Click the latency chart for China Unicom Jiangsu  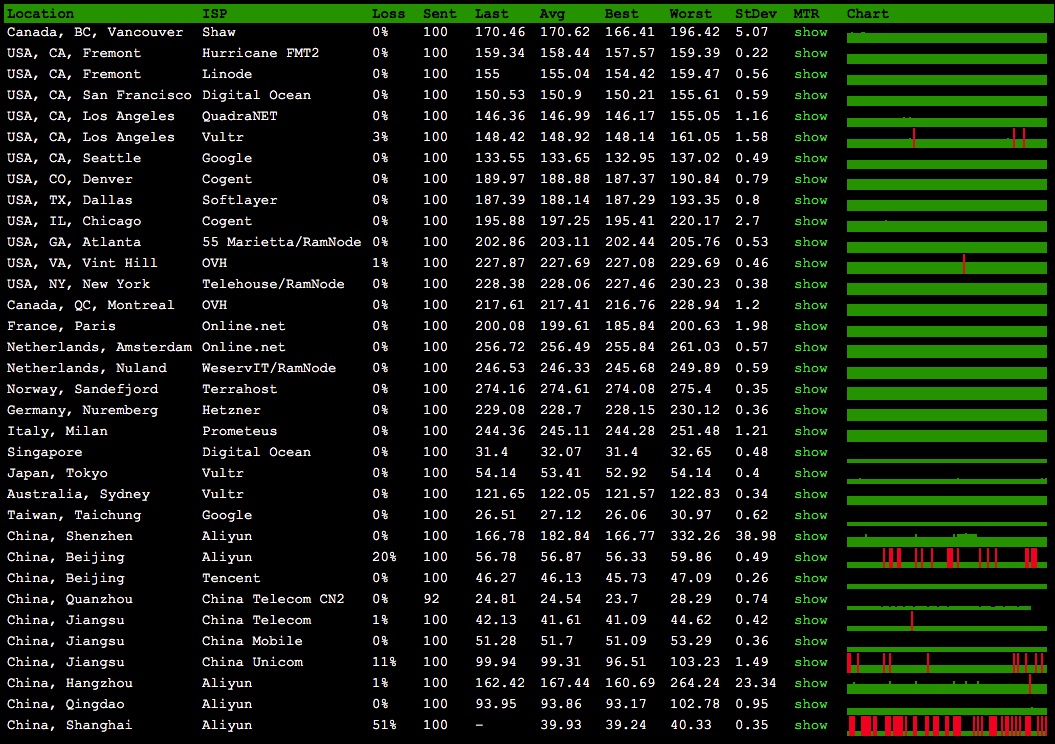coord(947,662)
